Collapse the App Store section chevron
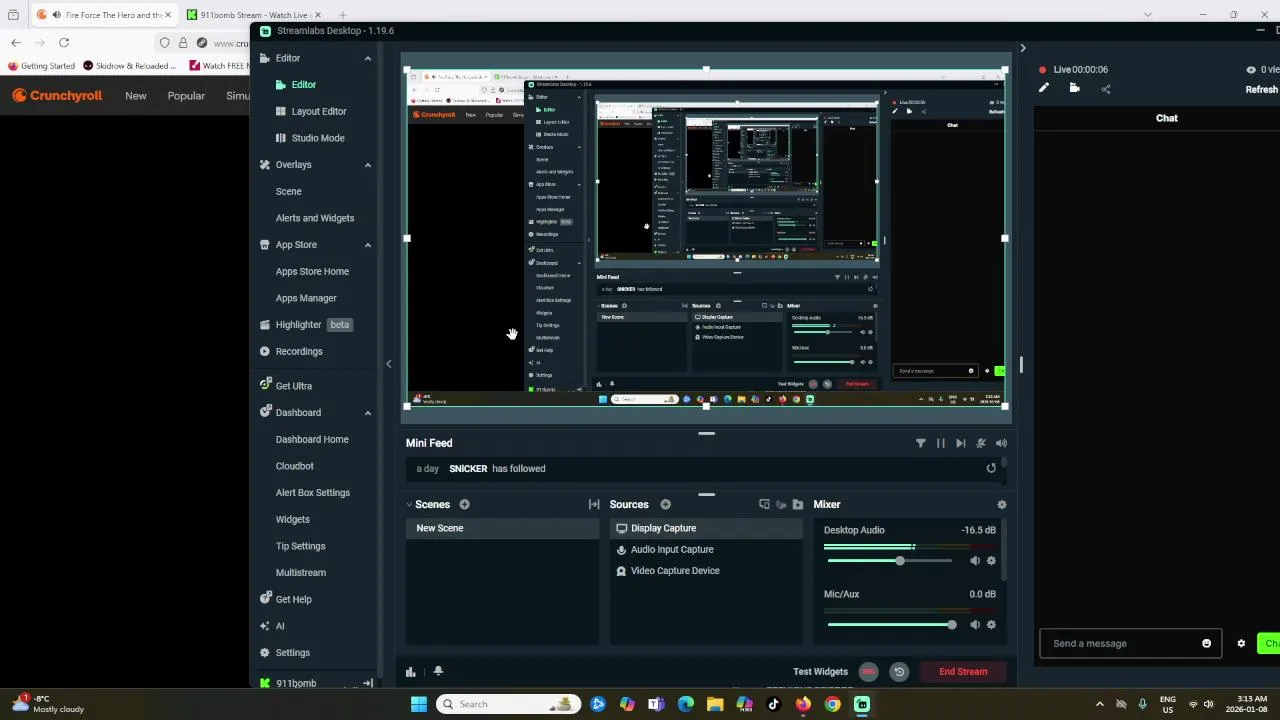Image resolution: width=1280 pixels, height=720 pixels. (x=367, y=245)
